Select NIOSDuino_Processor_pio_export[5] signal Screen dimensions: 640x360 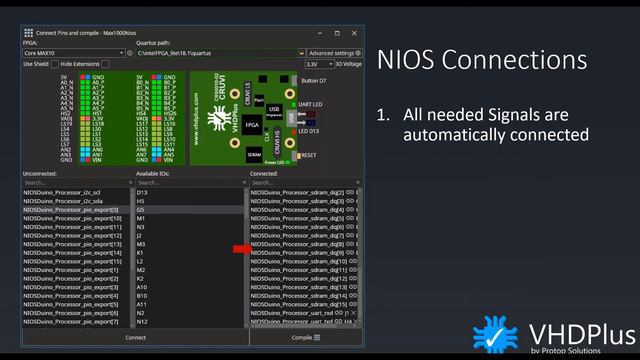pos(76,304)
